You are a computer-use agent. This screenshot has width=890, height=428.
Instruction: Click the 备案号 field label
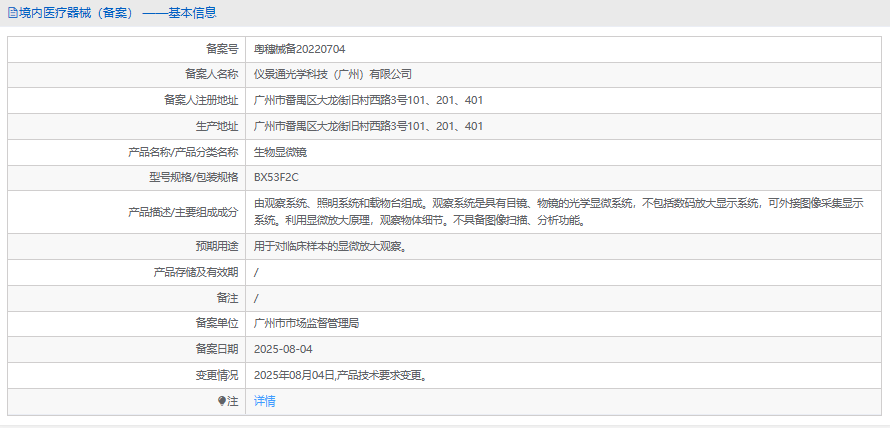click(x=222, y=49)
